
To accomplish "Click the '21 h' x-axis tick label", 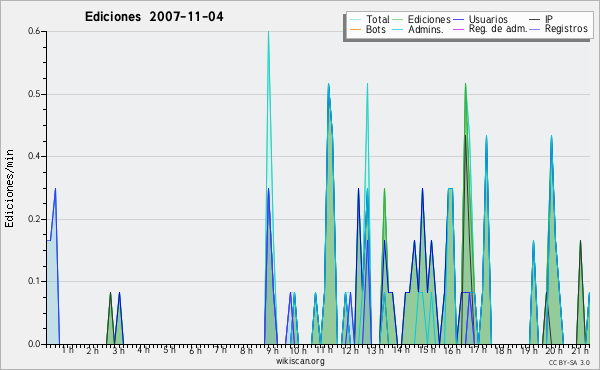I will pos(580,350).
